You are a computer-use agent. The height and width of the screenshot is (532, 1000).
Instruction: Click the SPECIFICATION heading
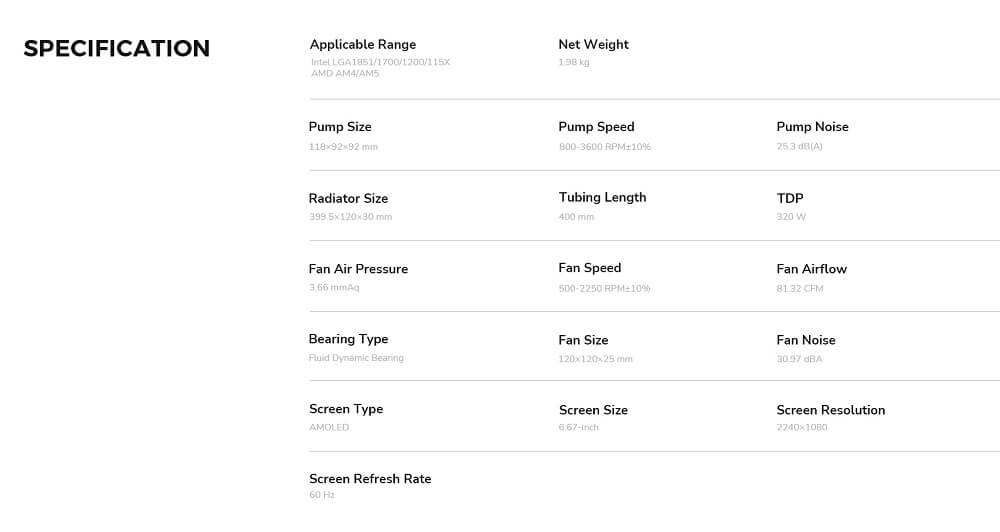click(116, 48)
